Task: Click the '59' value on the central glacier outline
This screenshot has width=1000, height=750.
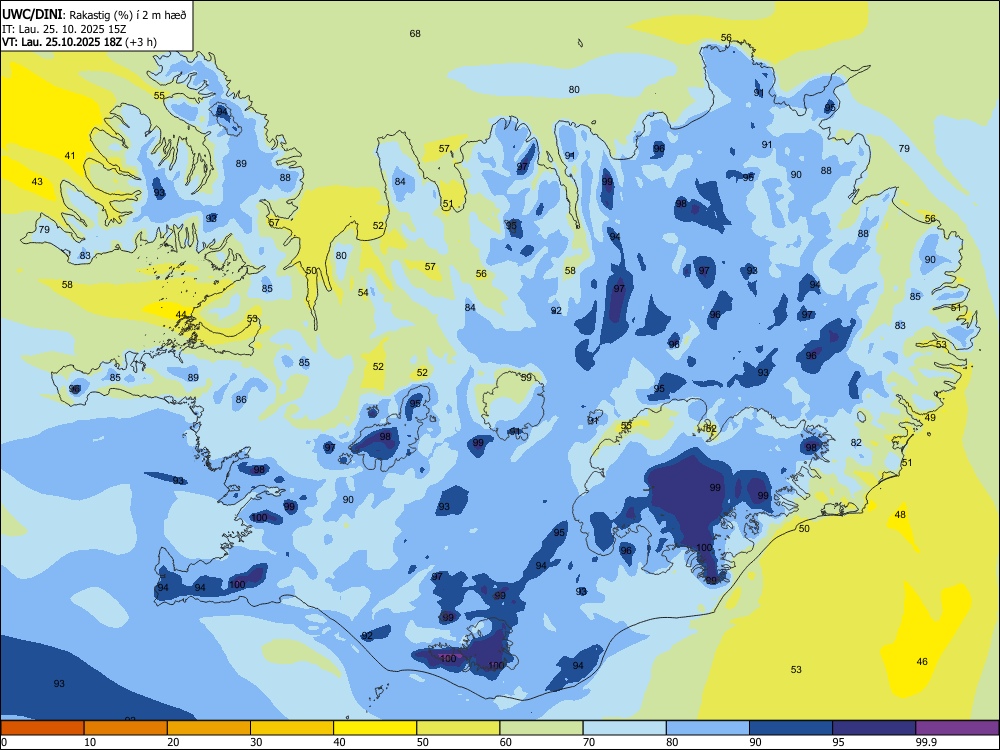Action: coord(526,378)
